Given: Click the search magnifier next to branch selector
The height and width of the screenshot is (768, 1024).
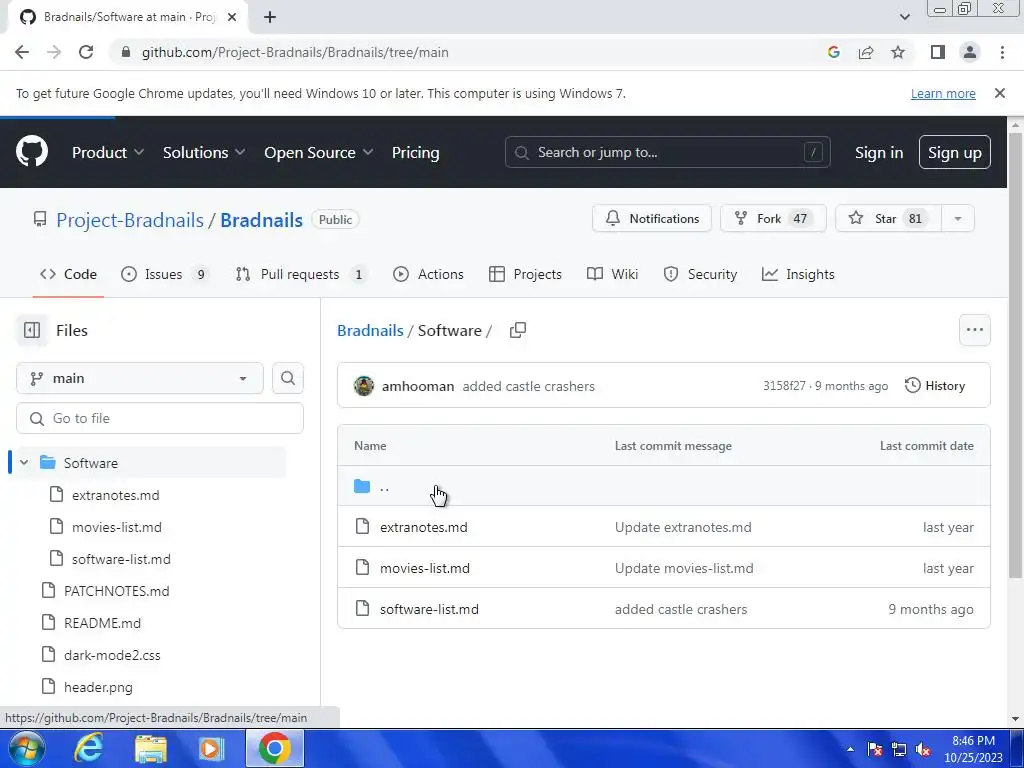Looking at the screenshot, I should (x=288, y=378).
